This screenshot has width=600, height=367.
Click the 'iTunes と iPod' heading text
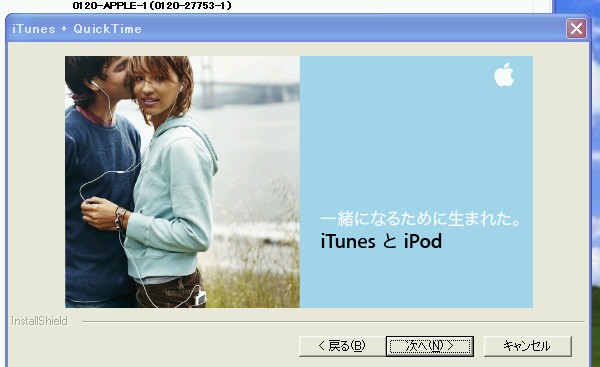tap(381, 241)
